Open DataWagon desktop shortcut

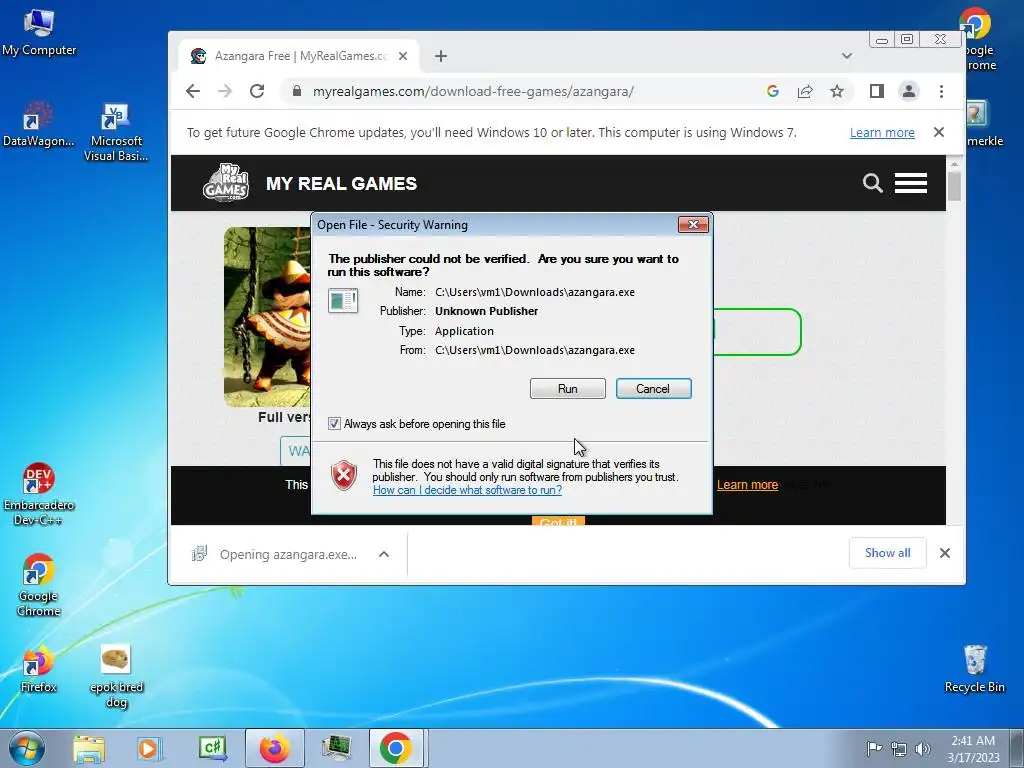click(39, 123)
